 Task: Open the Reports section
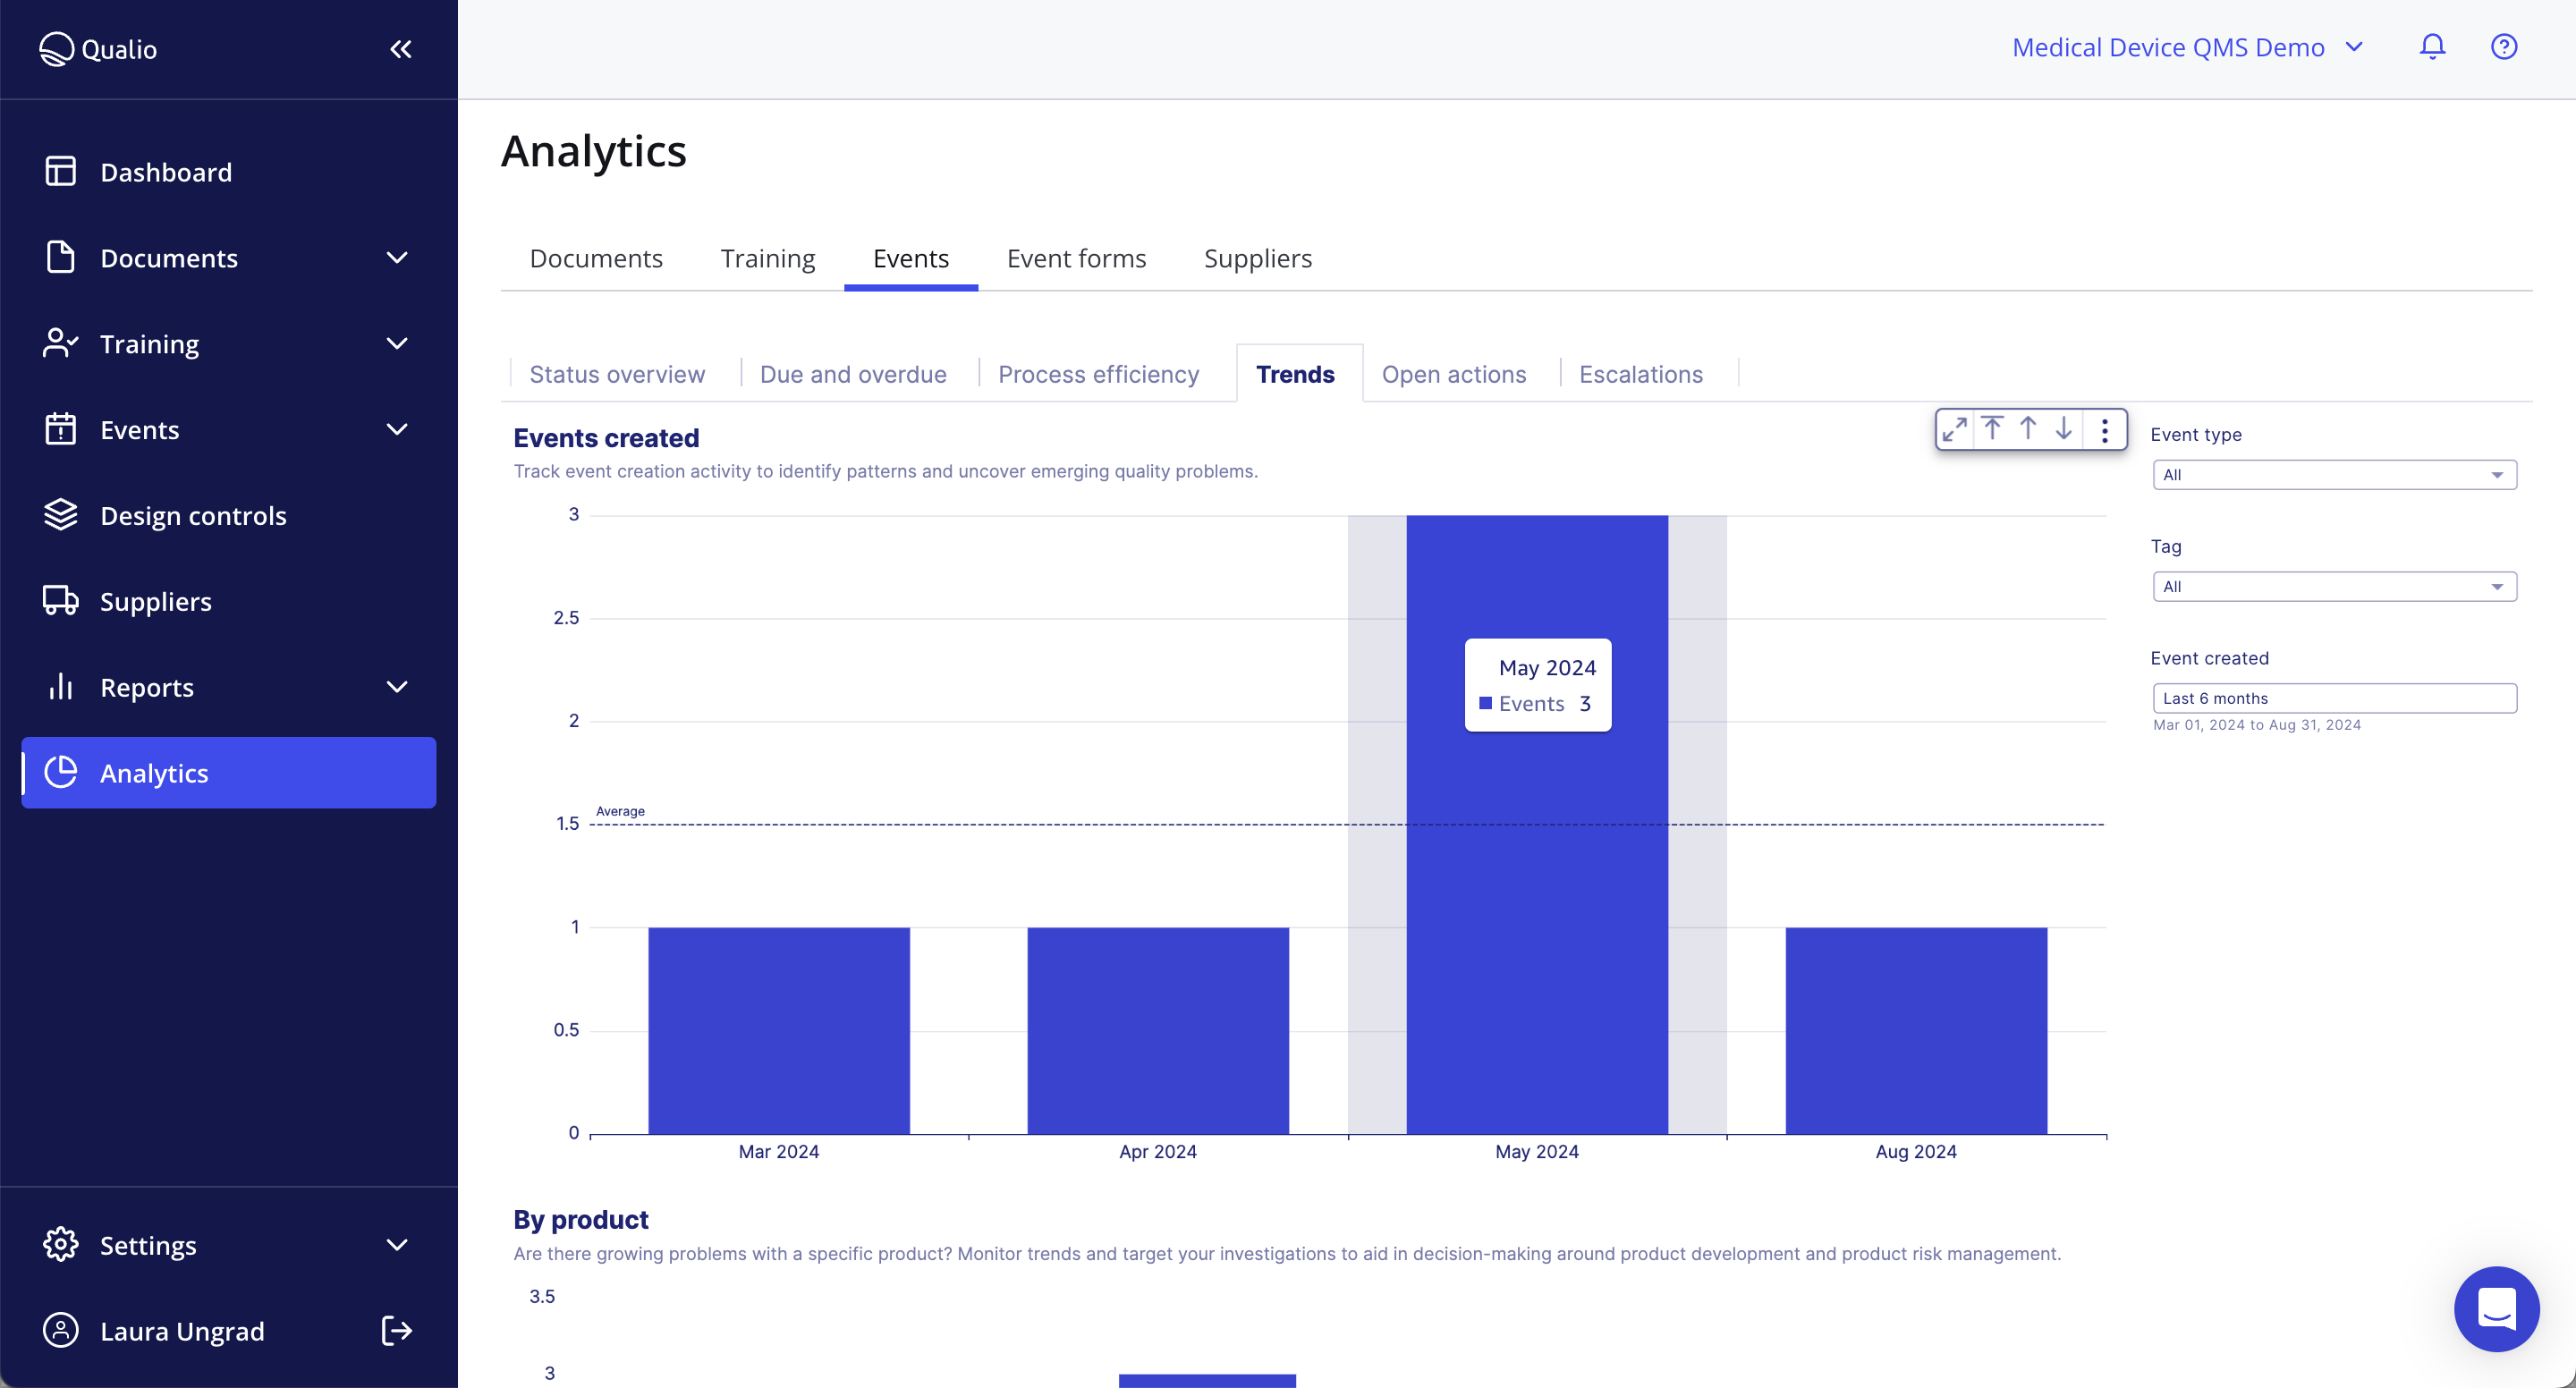[x=147, y=687]
